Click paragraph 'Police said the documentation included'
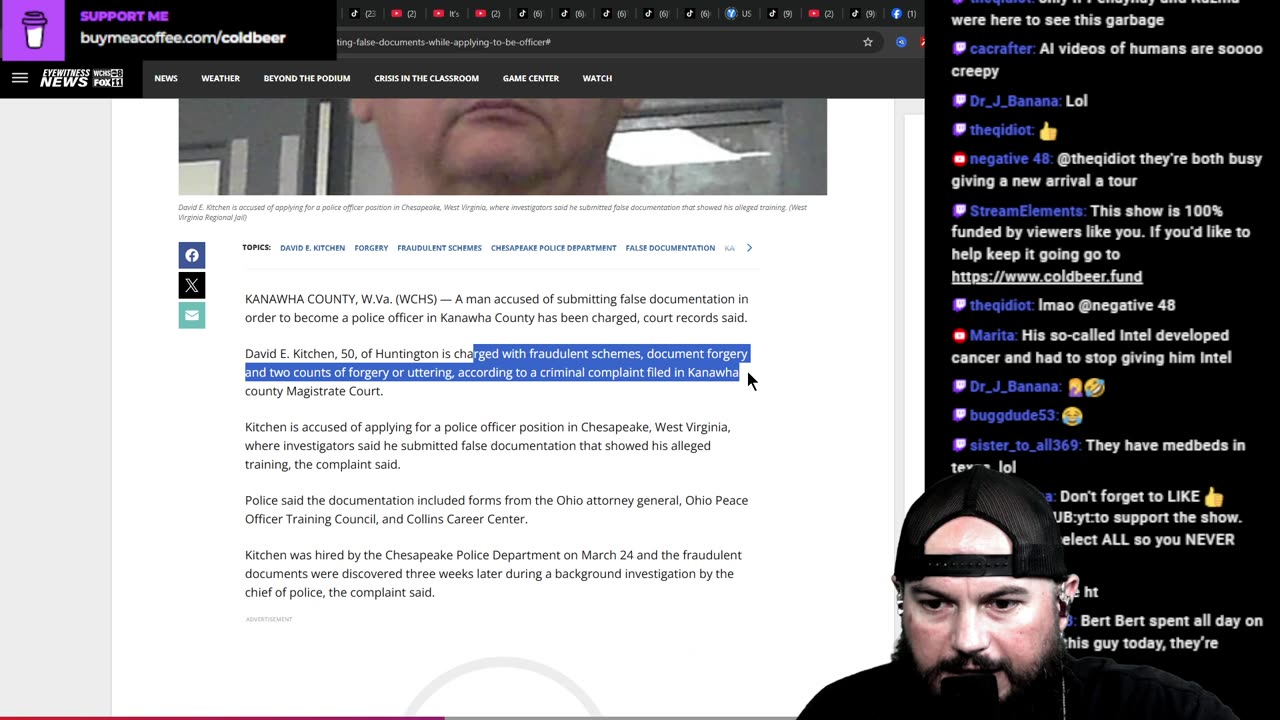The width and height of the screenshot is (1280, 720). point(496,509)
